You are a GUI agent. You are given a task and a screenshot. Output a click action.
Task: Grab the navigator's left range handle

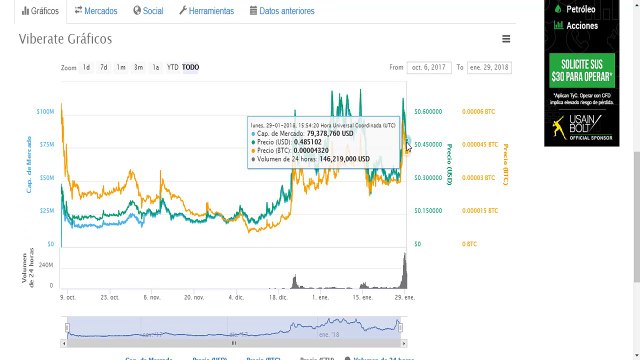[67, 327]
